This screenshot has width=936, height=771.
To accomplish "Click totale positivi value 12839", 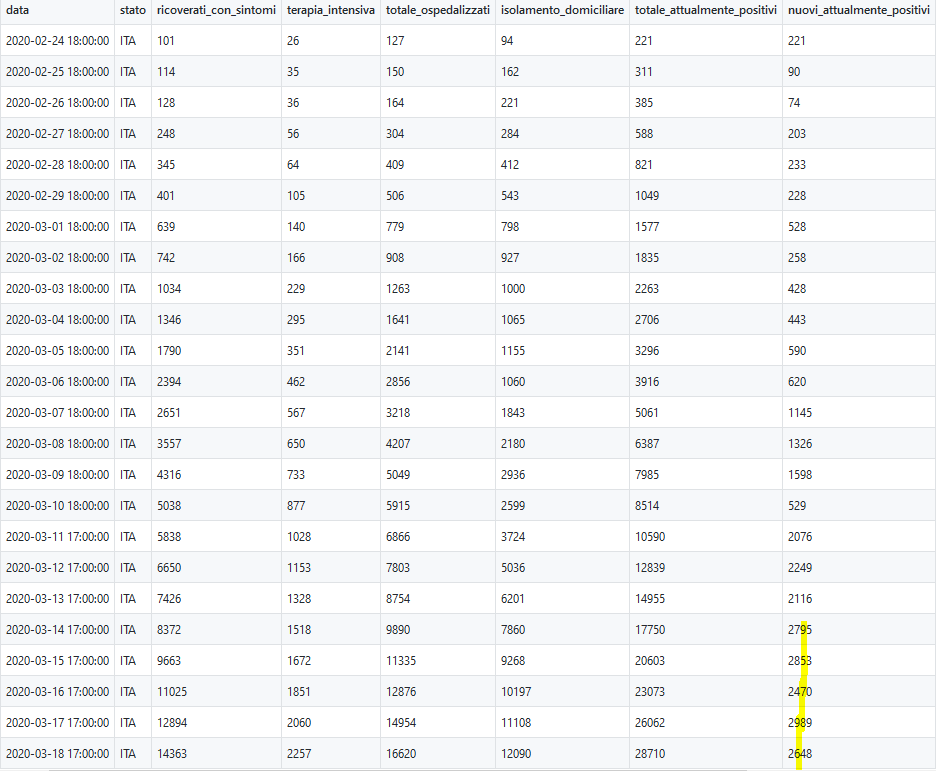I will point(650,568).
